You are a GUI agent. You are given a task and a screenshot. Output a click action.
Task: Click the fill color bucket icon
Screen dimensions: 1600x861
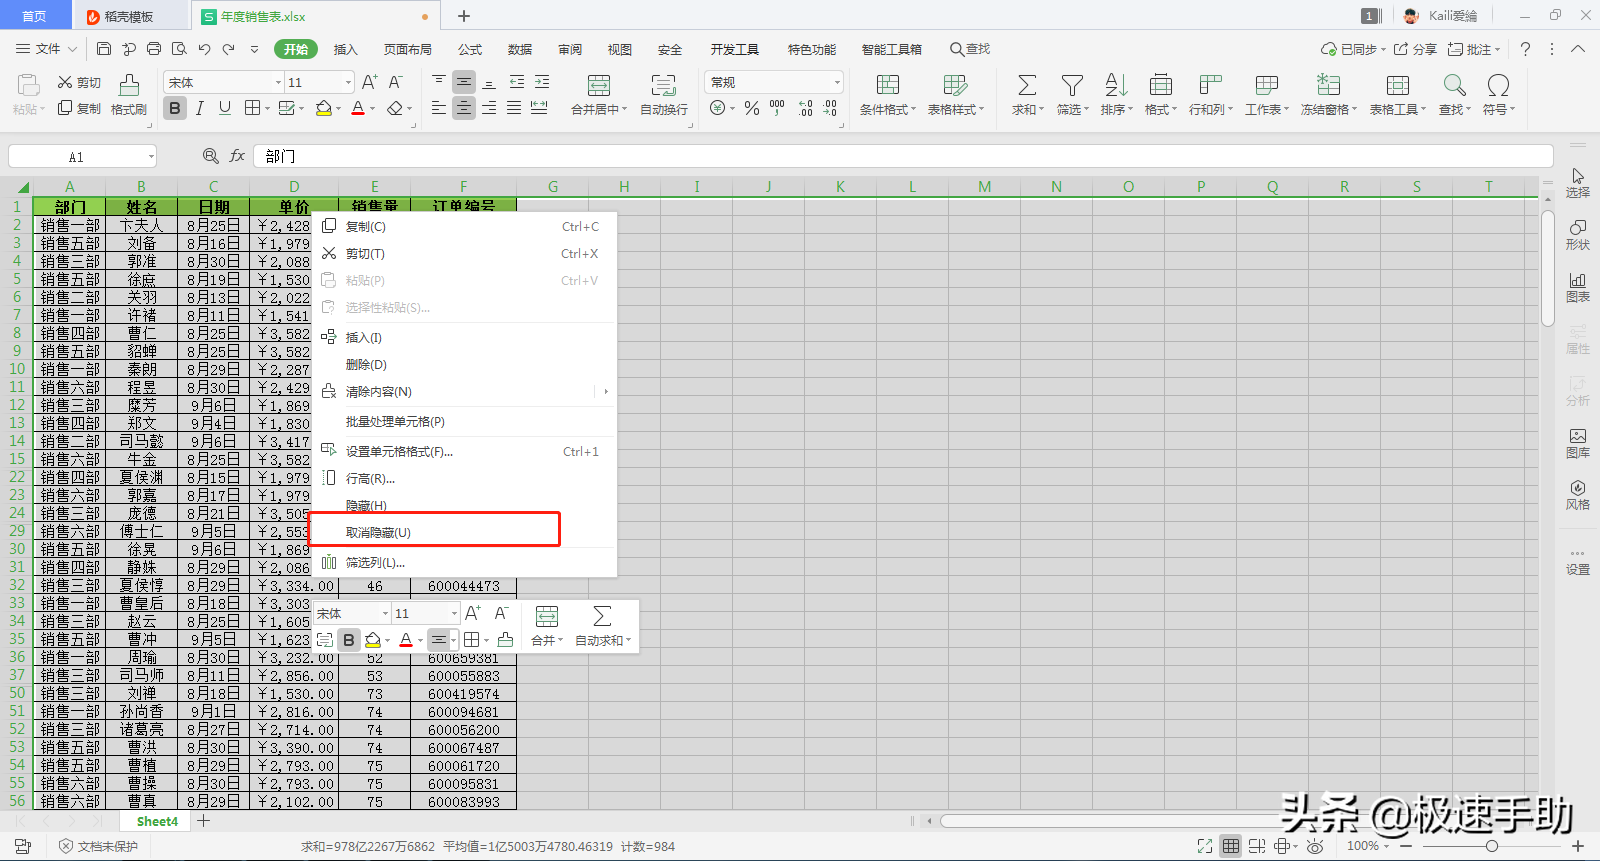(323, 108)
